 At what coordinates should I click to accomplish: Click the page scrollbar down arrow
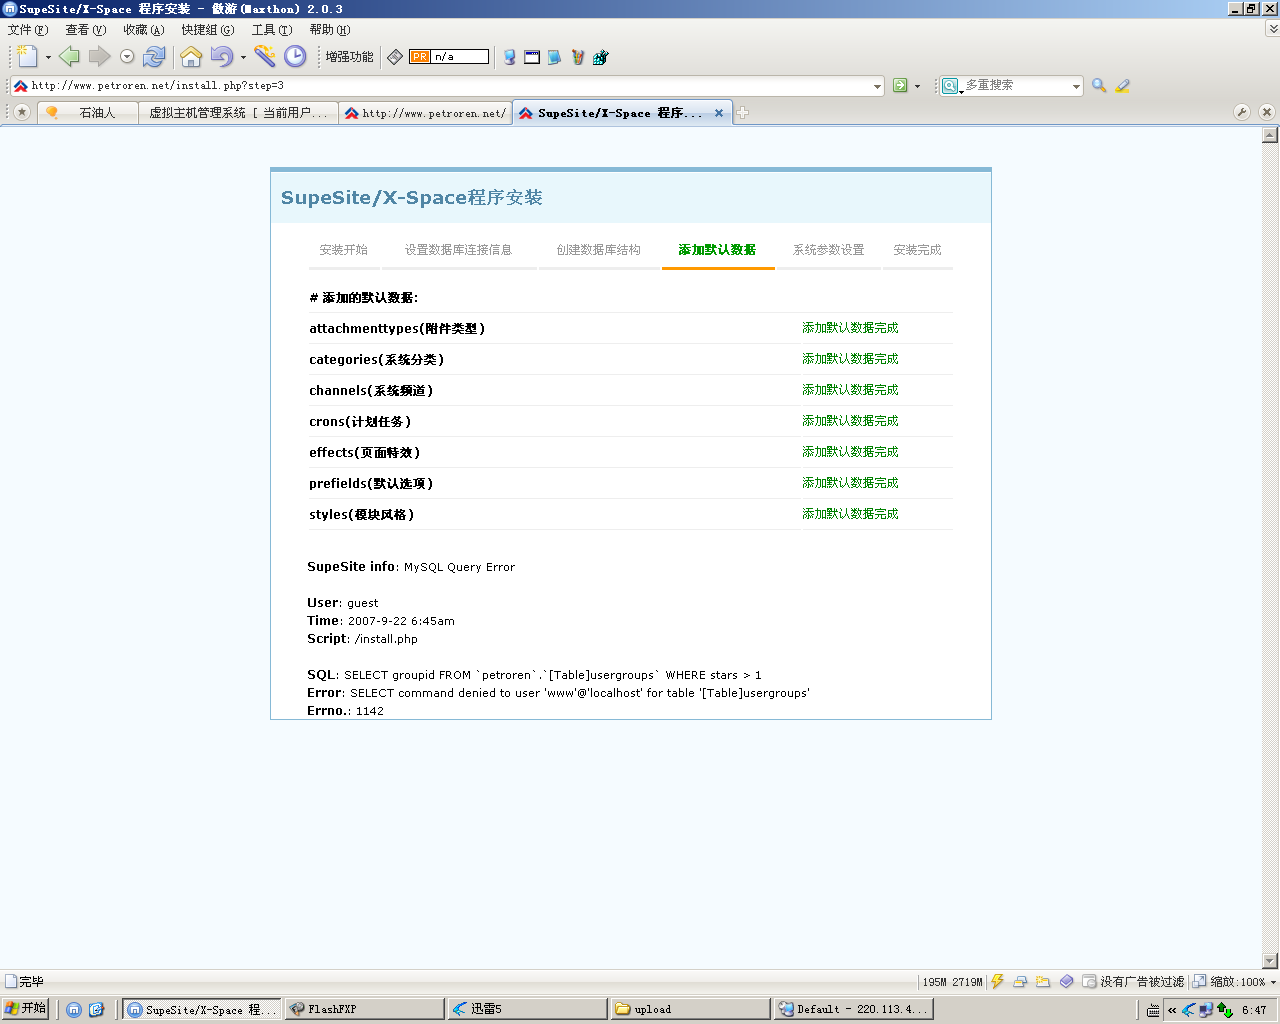click(1270, 961)
